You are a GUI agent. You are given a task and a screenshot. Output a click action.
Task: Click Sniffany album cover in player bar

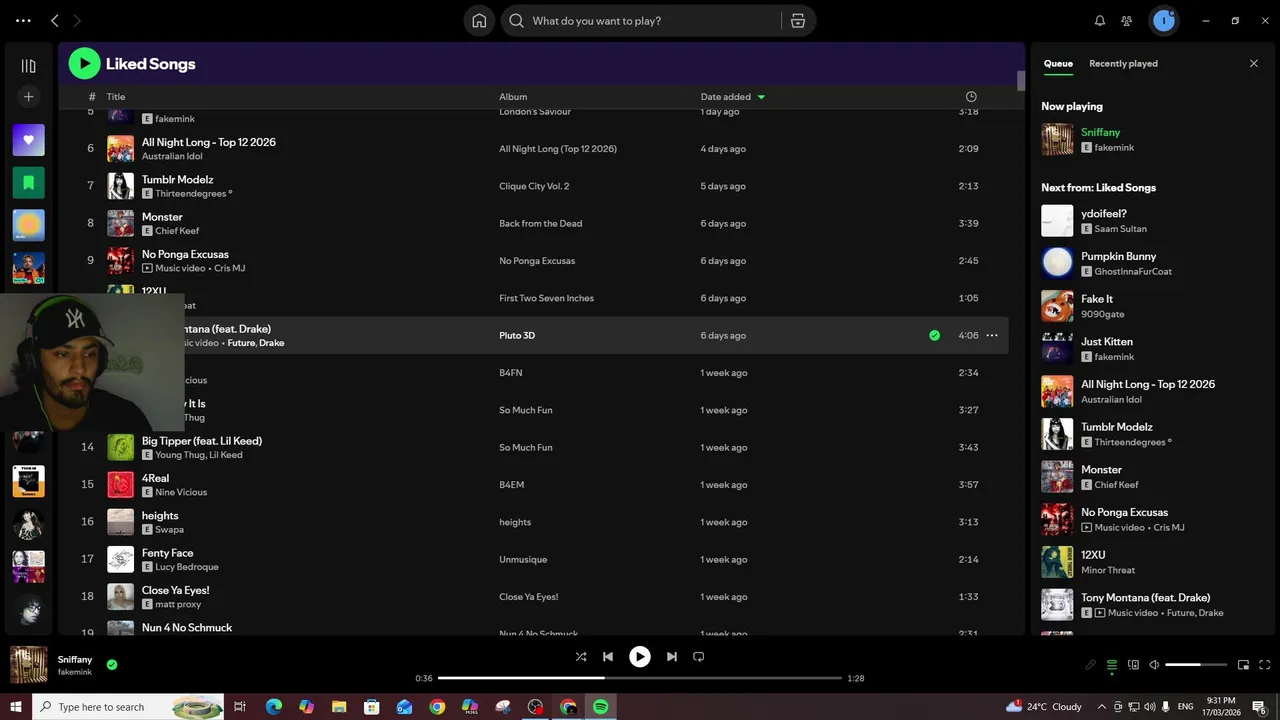(29, 665)
